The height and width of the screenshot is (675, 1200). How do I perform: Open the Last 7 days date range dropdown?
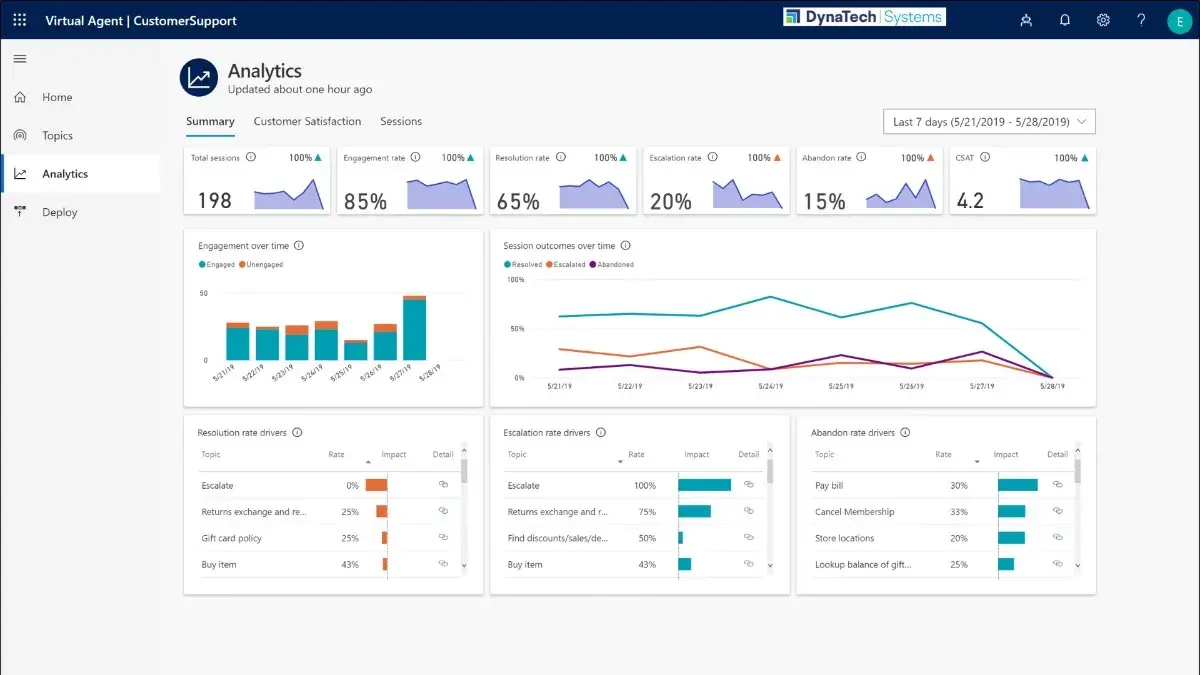(x=989, y=122)
